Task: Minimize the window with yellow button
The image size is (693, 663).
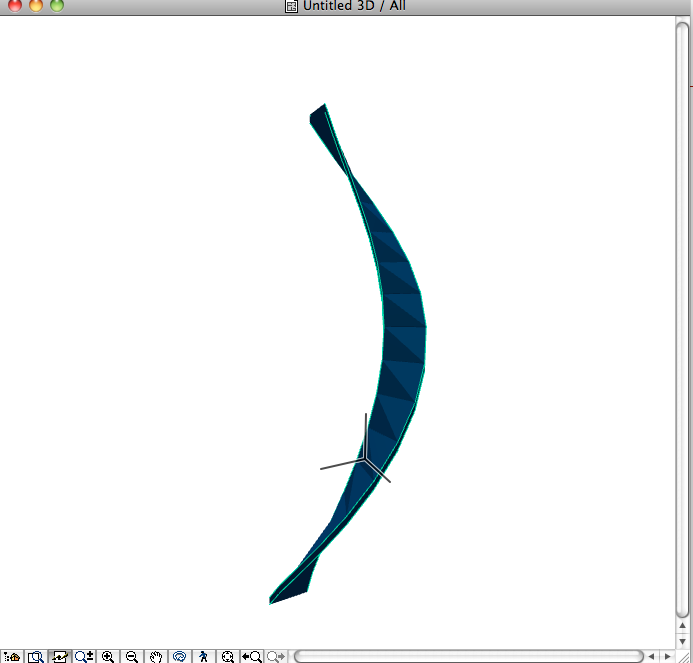Action: click(x=36, y=5)
